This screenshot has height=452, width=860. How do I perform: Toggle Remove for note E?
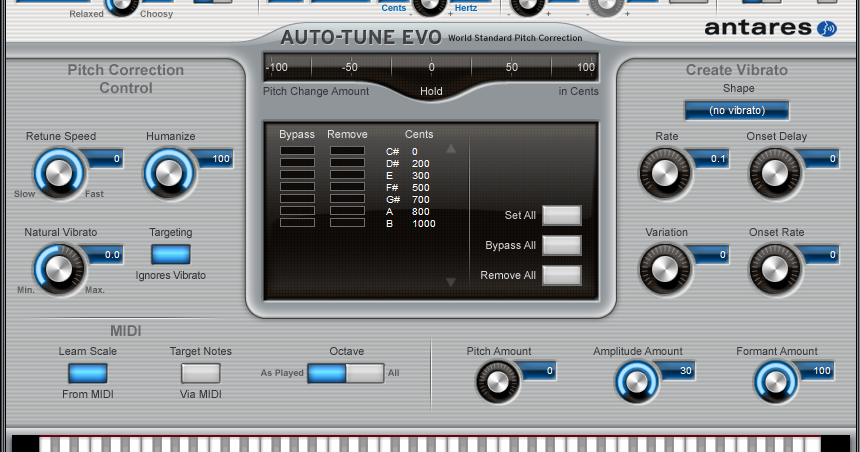tap(347, 175)
